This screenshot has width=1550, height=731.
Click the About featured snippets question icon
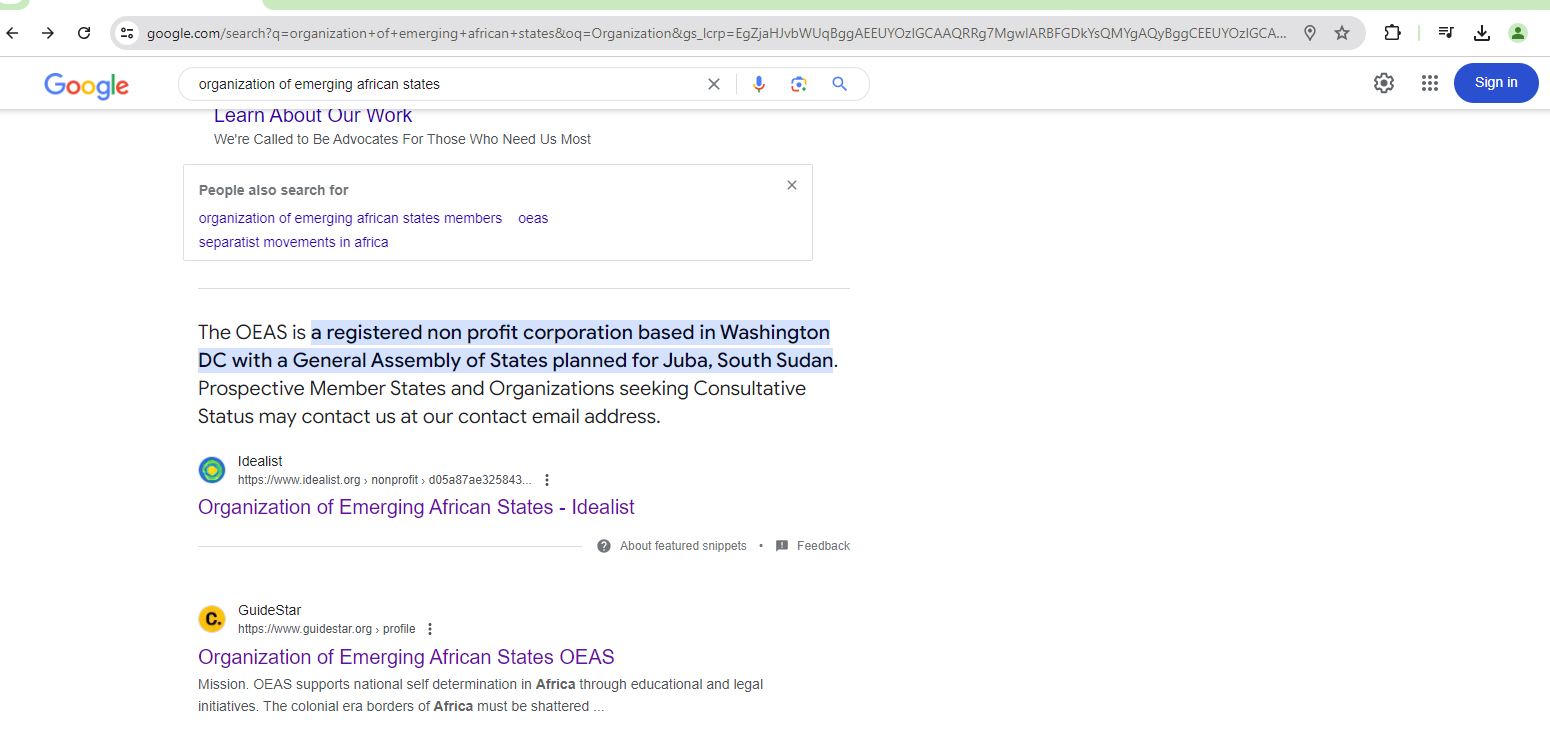click(x=604, y=546)
